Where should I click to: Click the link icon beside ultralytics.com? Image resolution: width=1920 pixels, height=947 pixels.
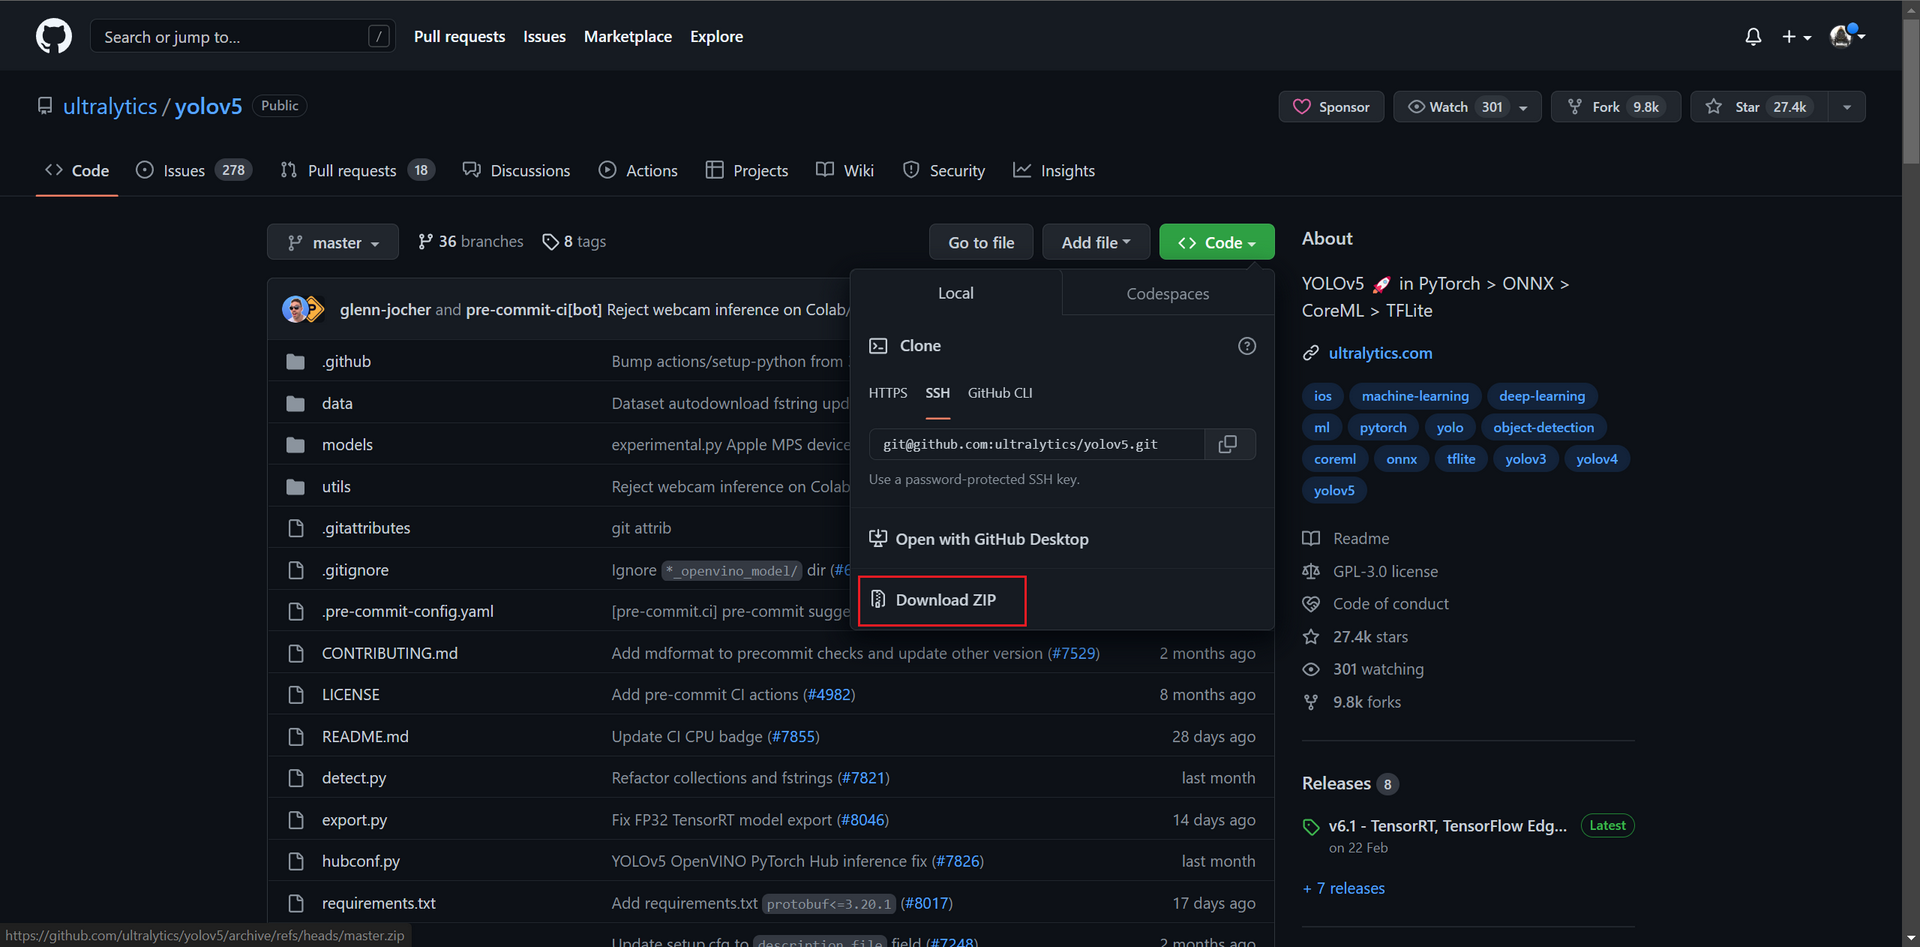[1311, 353]
